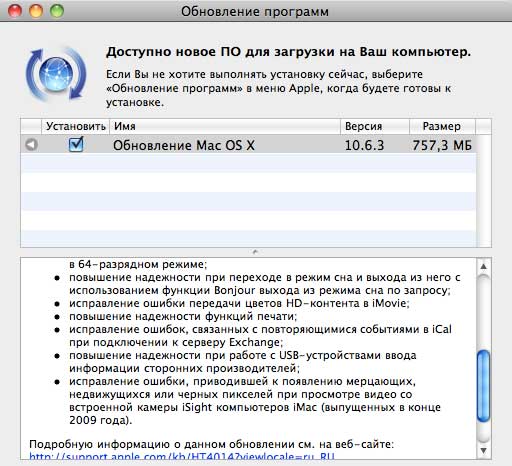Click scrollbar track above the blue thumb
This screenshot has width=512, height=466.
coord(483,312)
